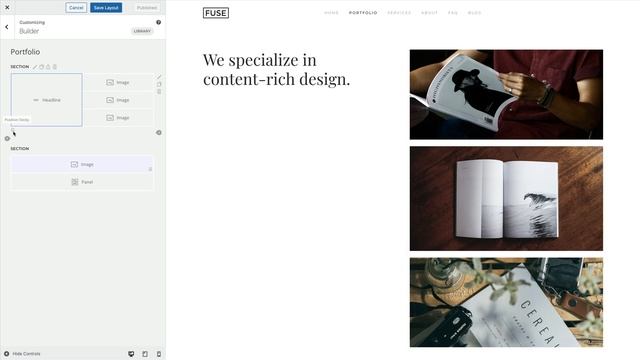Select the Headline widget block
This screenshot has height=360, width=640.
click(x=47, y=100)
